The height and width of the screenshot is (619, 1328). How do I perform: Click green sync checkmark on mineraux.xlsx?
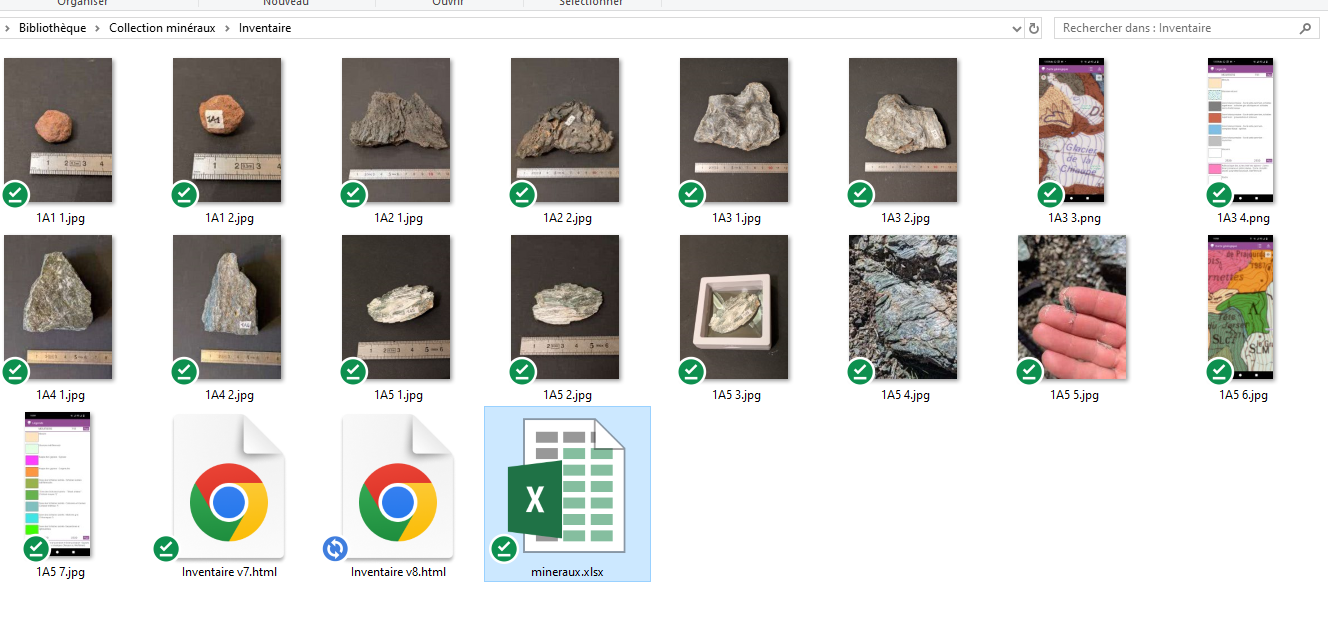pyautogui.click(x=505, y=548)
